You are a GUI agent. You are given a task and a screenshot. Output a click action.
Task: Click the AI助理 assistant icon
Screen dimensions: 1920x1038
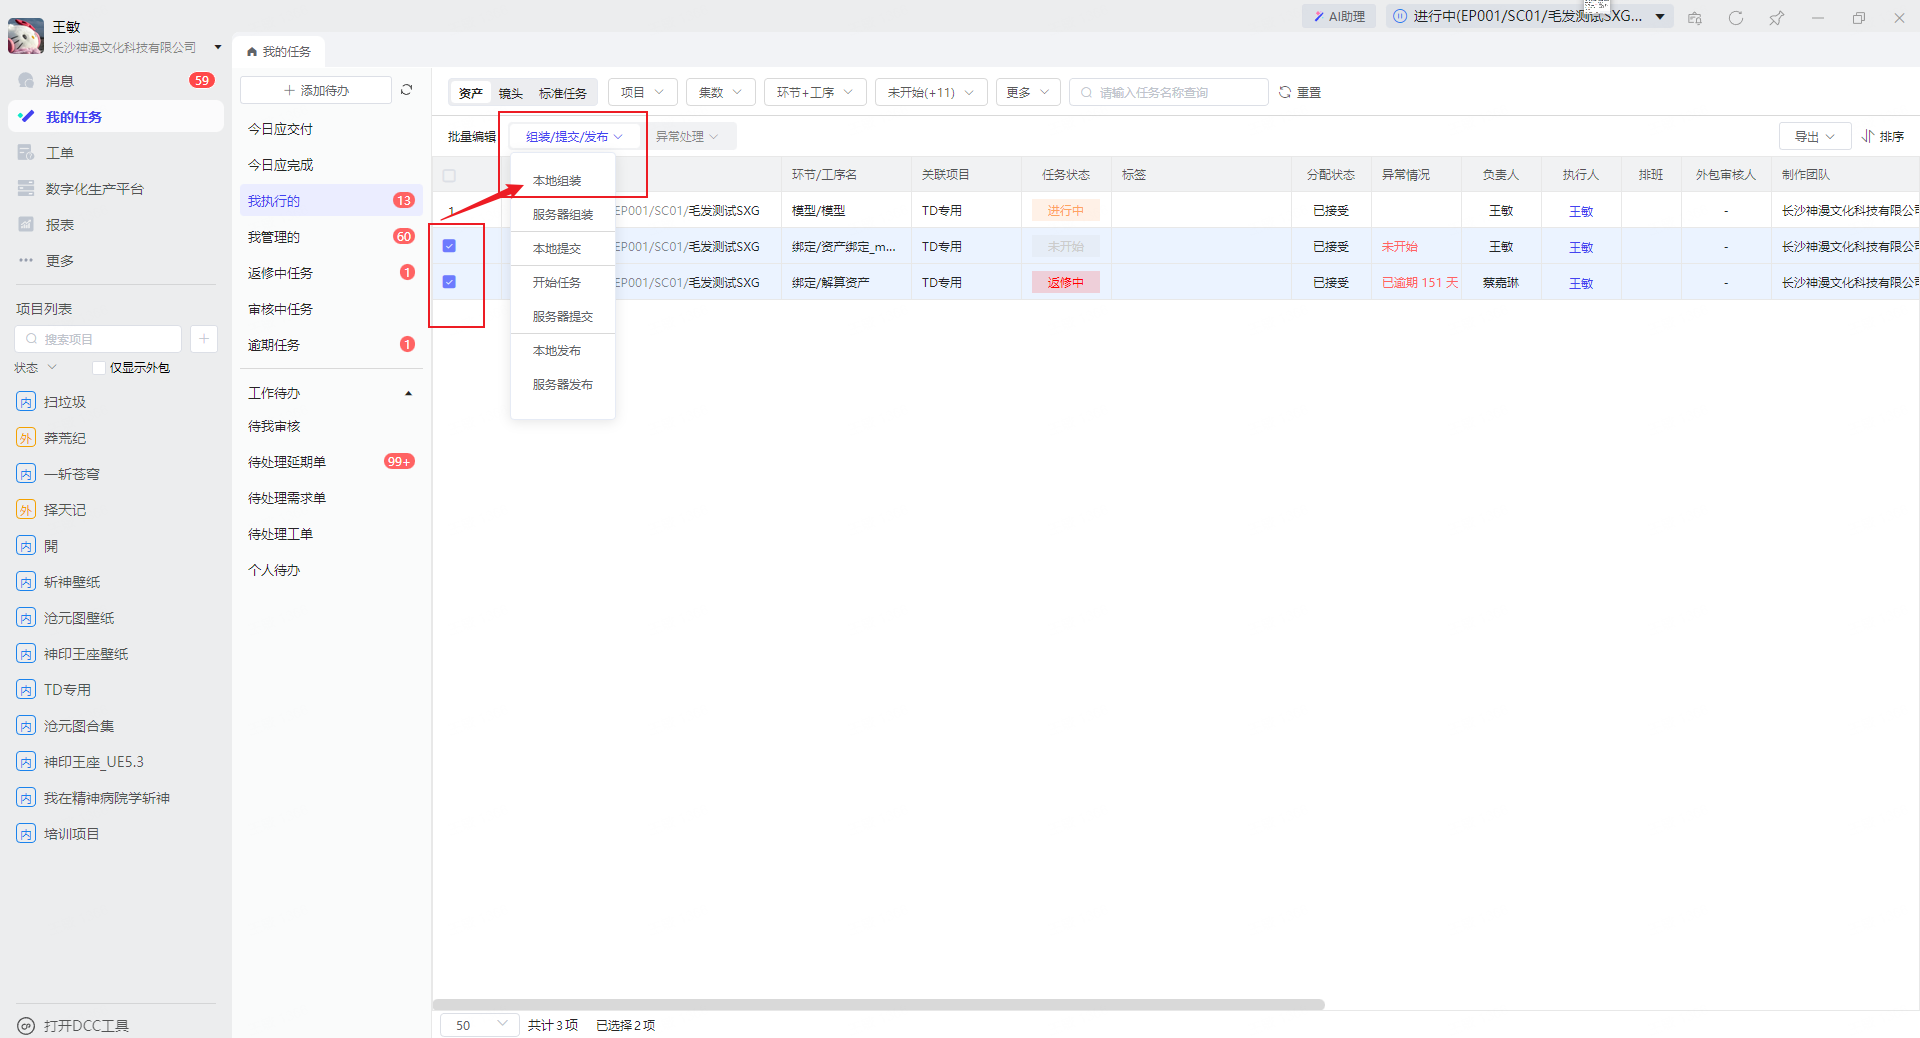pos(1319,17)
